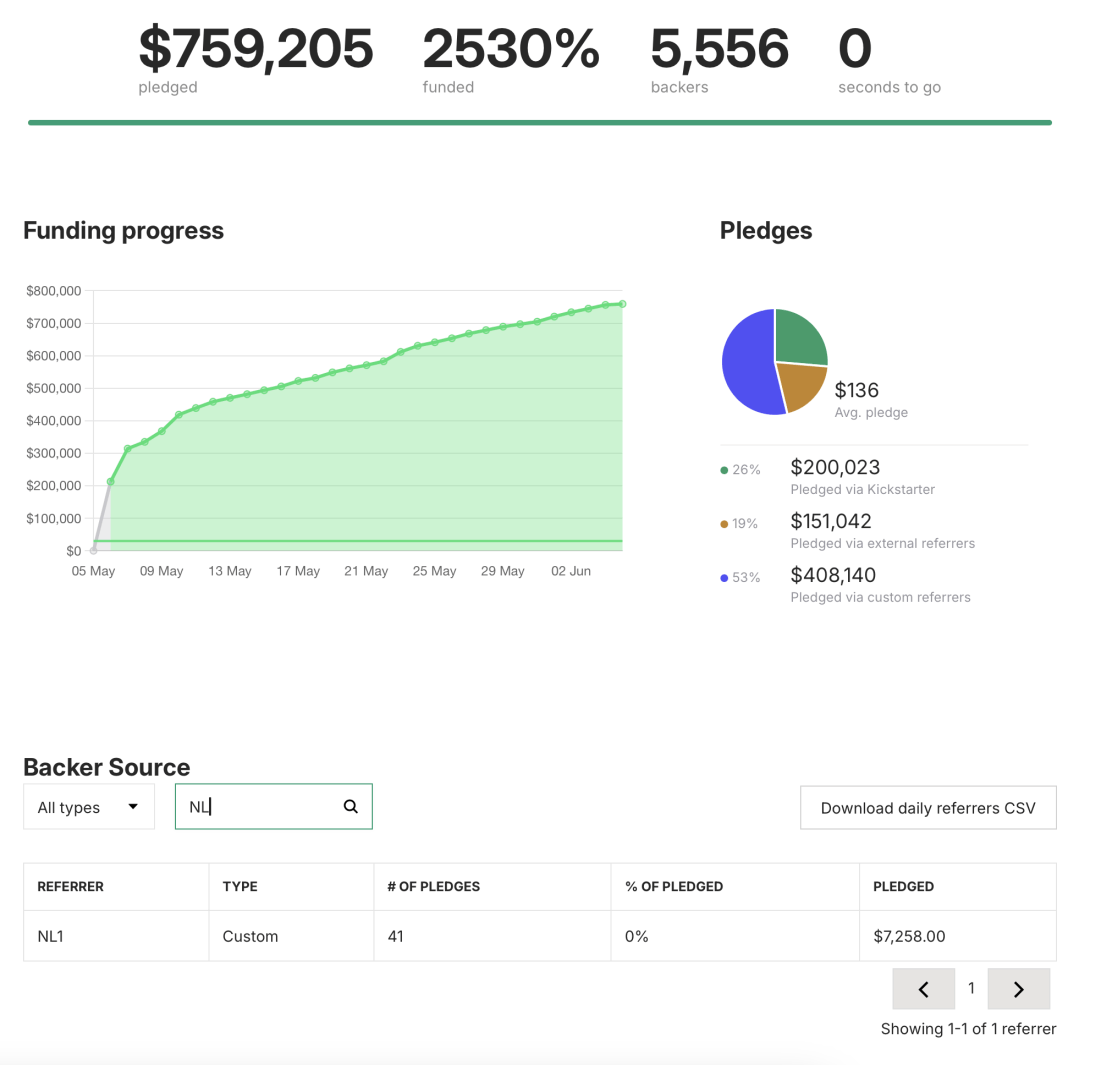Select the green Kickstarter legend dot
Image resolution: width=1101 pixels, height=1065 pixels.
click(x=722, y=468)
